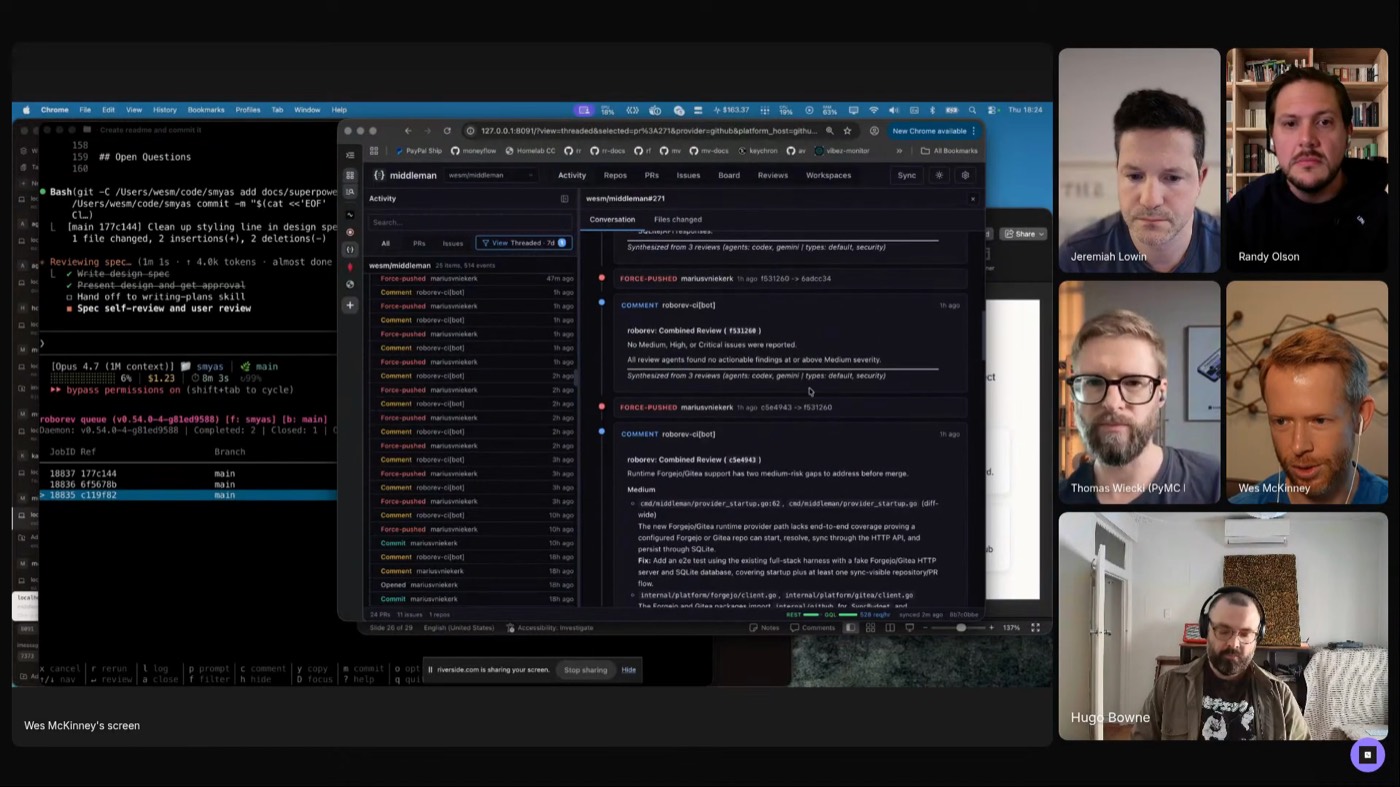The image size is (1400, 787).
Task: Open Spotlight search in the menu bar
Action: [972, 110]
